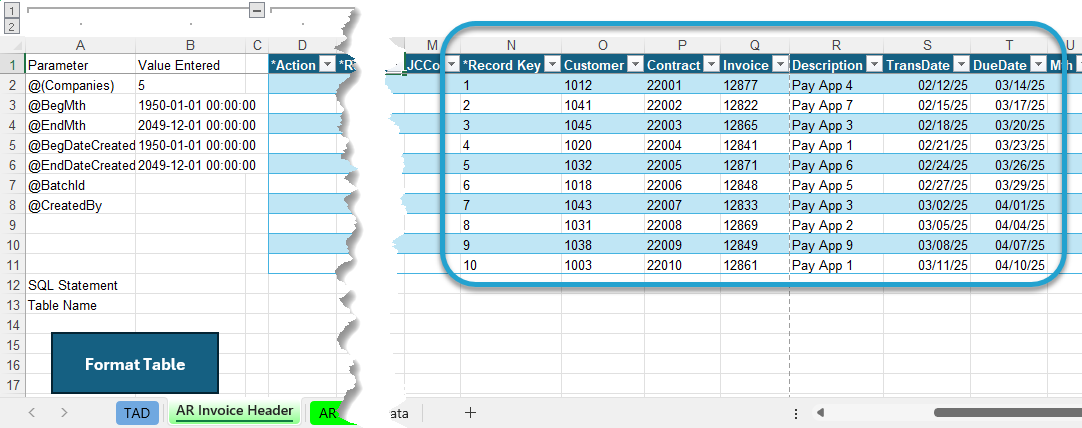This screenshot has width=1082, height=428.
Task: Select column header R
Action: [x=836, y=46]
